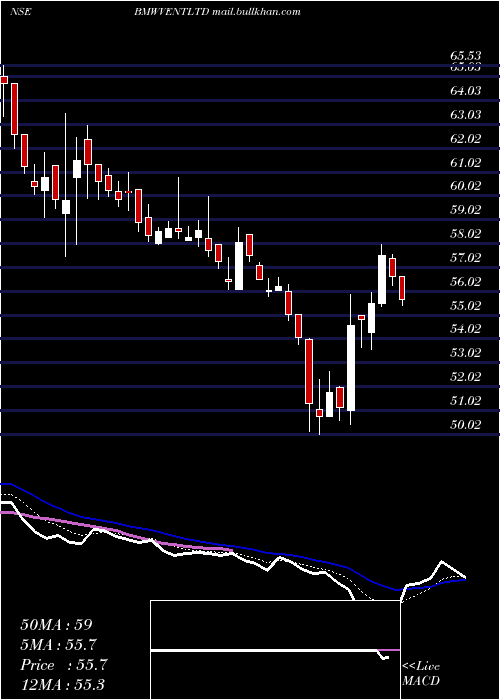Click the BMWVENTLTD mail.bullkhan.com title
500x700 pixels.
(x=217, y=12)
